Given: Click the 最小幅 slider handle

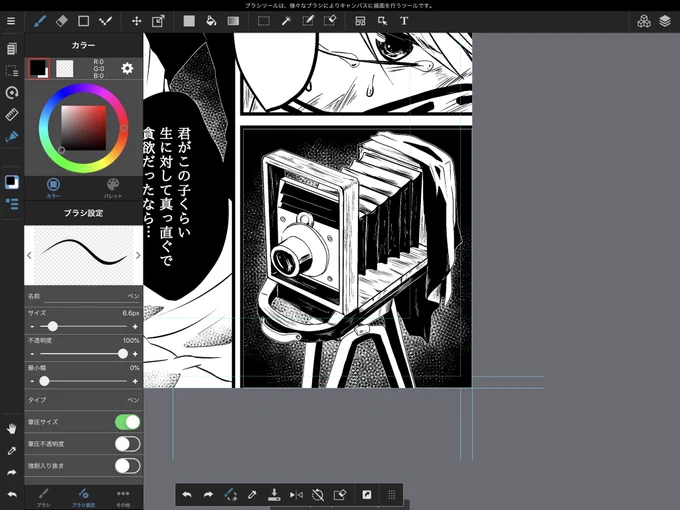Looking at the screenshot, I should tap(44, 381).
